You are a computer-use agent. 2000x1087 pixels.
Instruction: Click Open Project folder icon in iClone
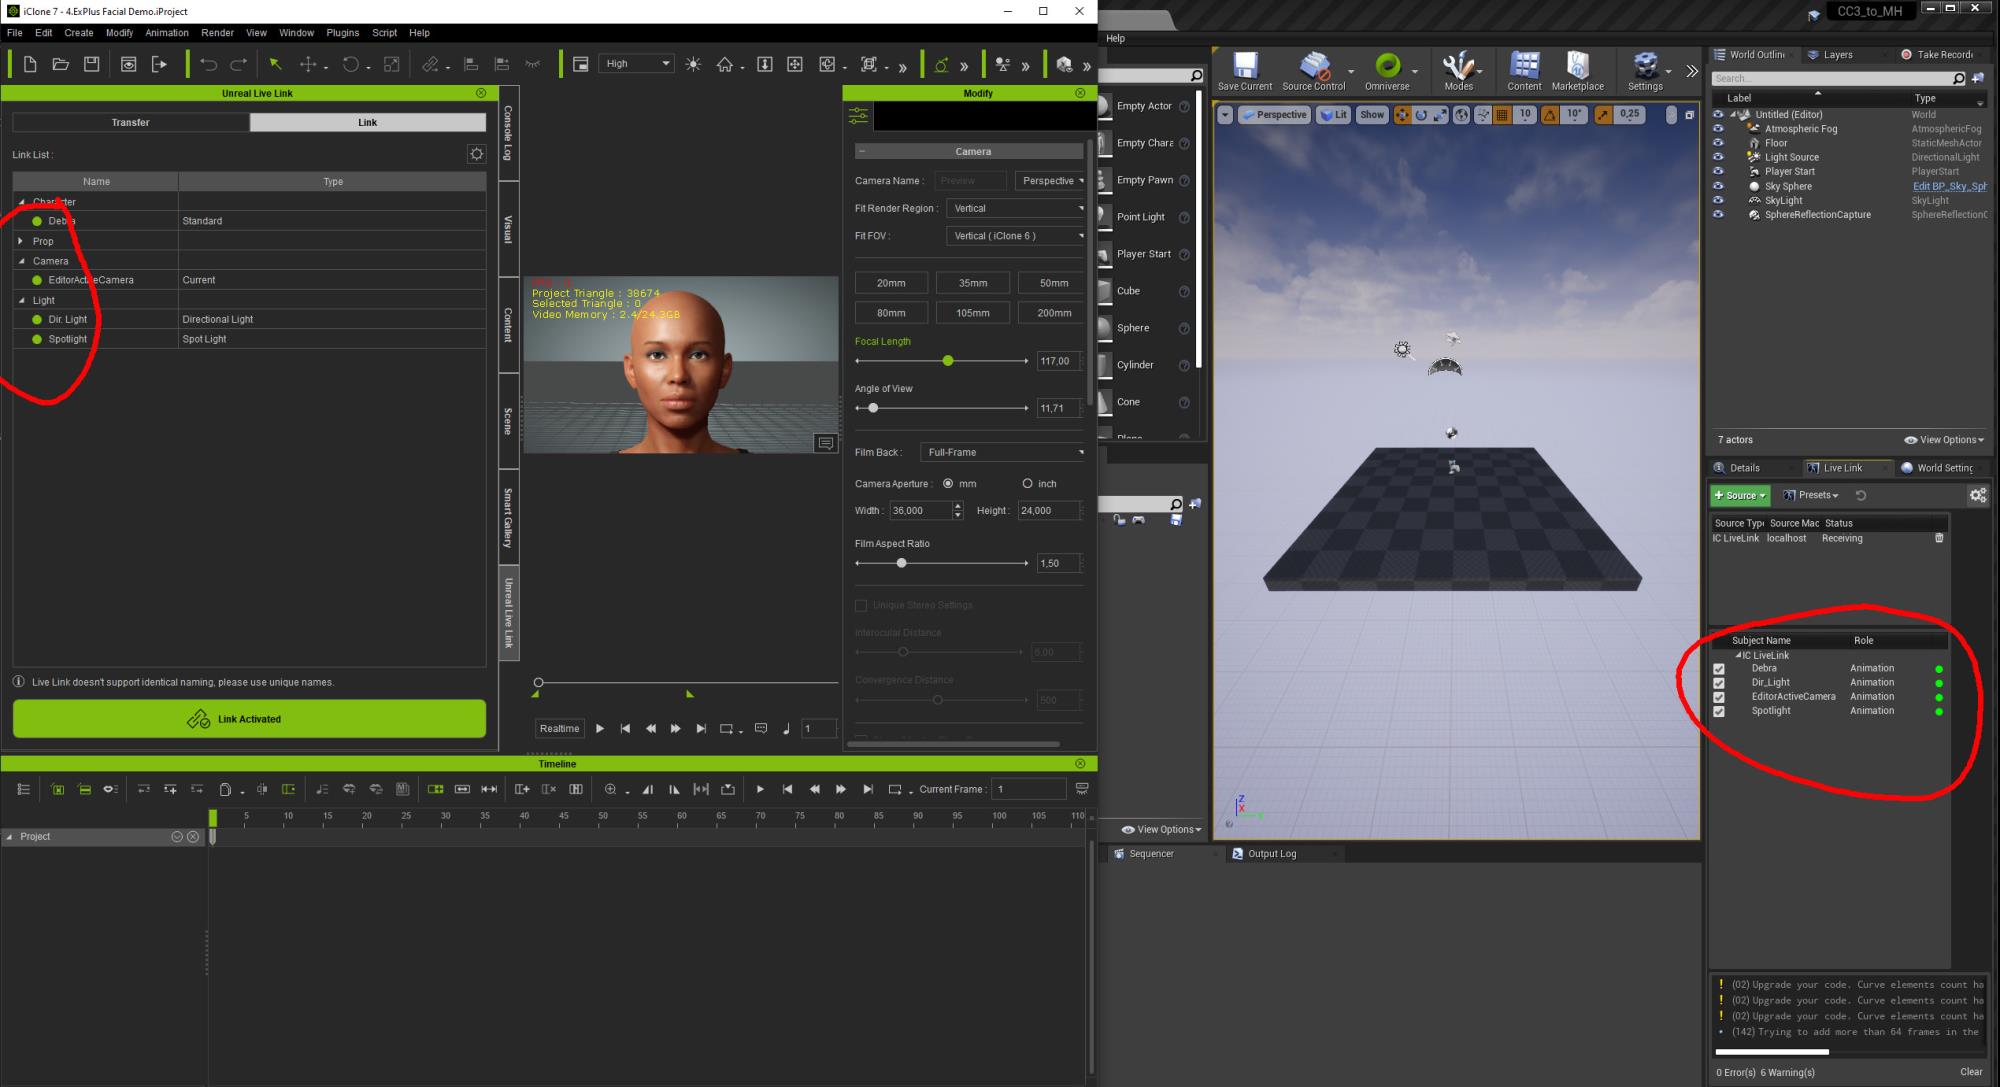click(60, 64)
